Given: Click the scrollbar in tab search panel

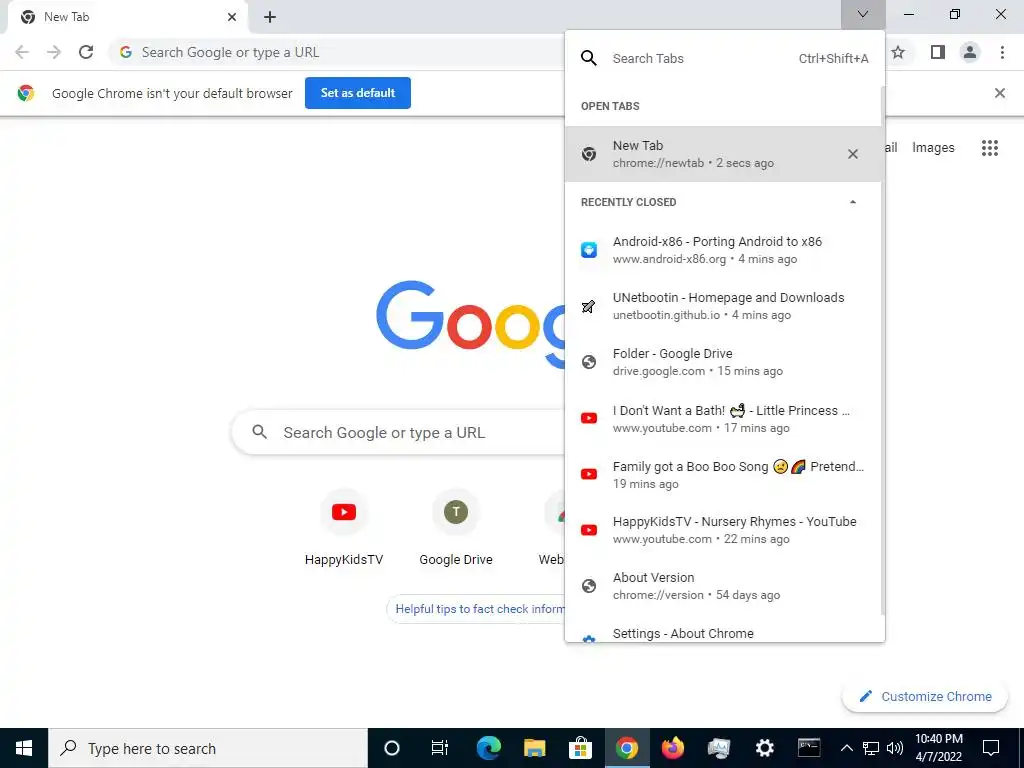Looking at the screenshot, I should tap(883, 351).
